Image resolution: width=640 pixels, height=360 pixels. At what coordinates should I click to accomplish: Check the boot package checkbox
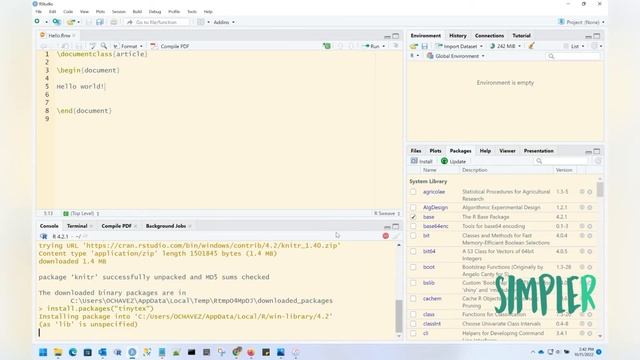[x=413, y=267]
